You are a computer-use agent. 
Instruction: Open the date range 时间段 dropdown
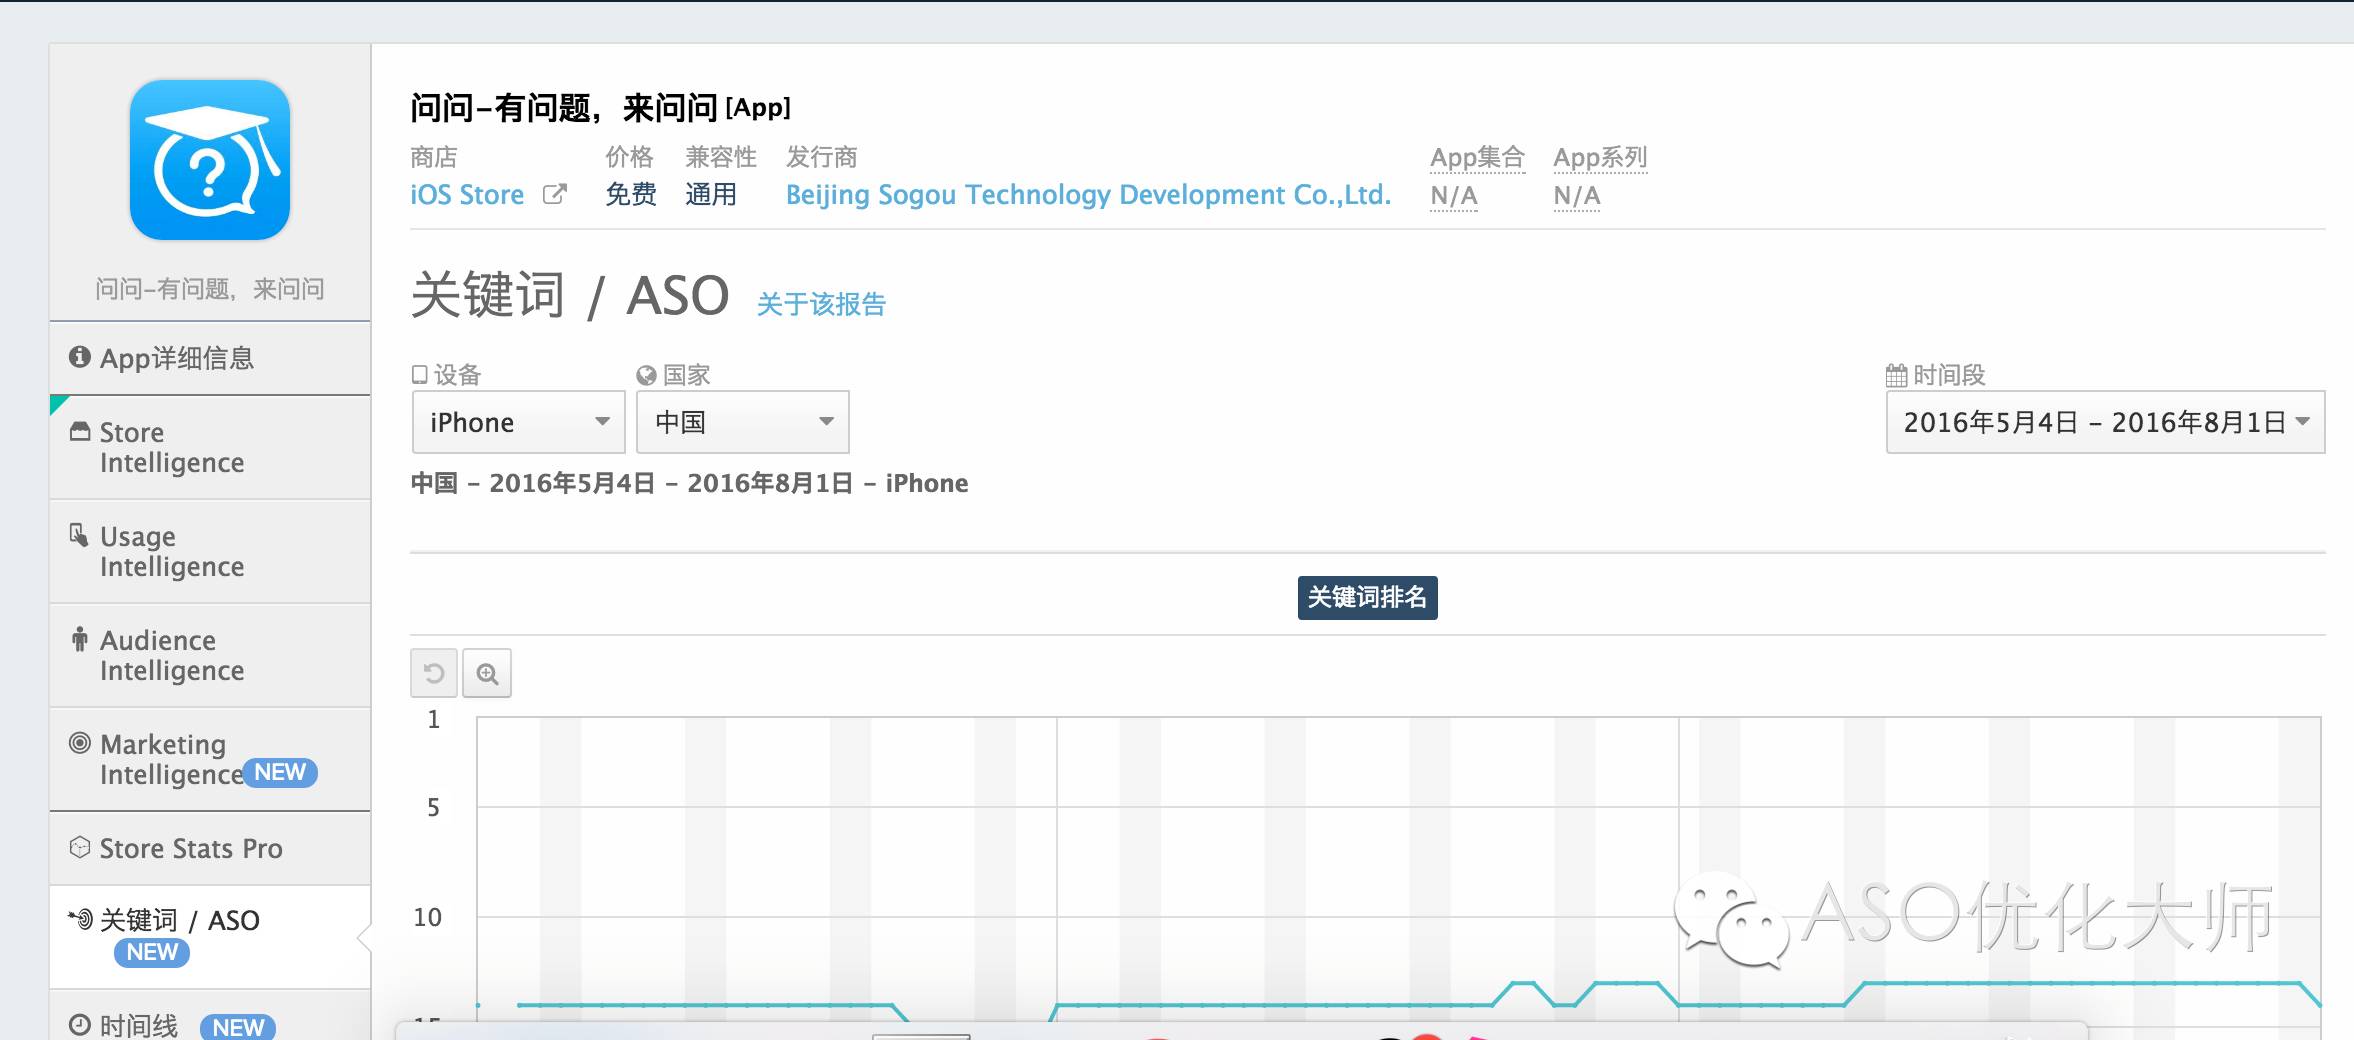click(2105, 422)
